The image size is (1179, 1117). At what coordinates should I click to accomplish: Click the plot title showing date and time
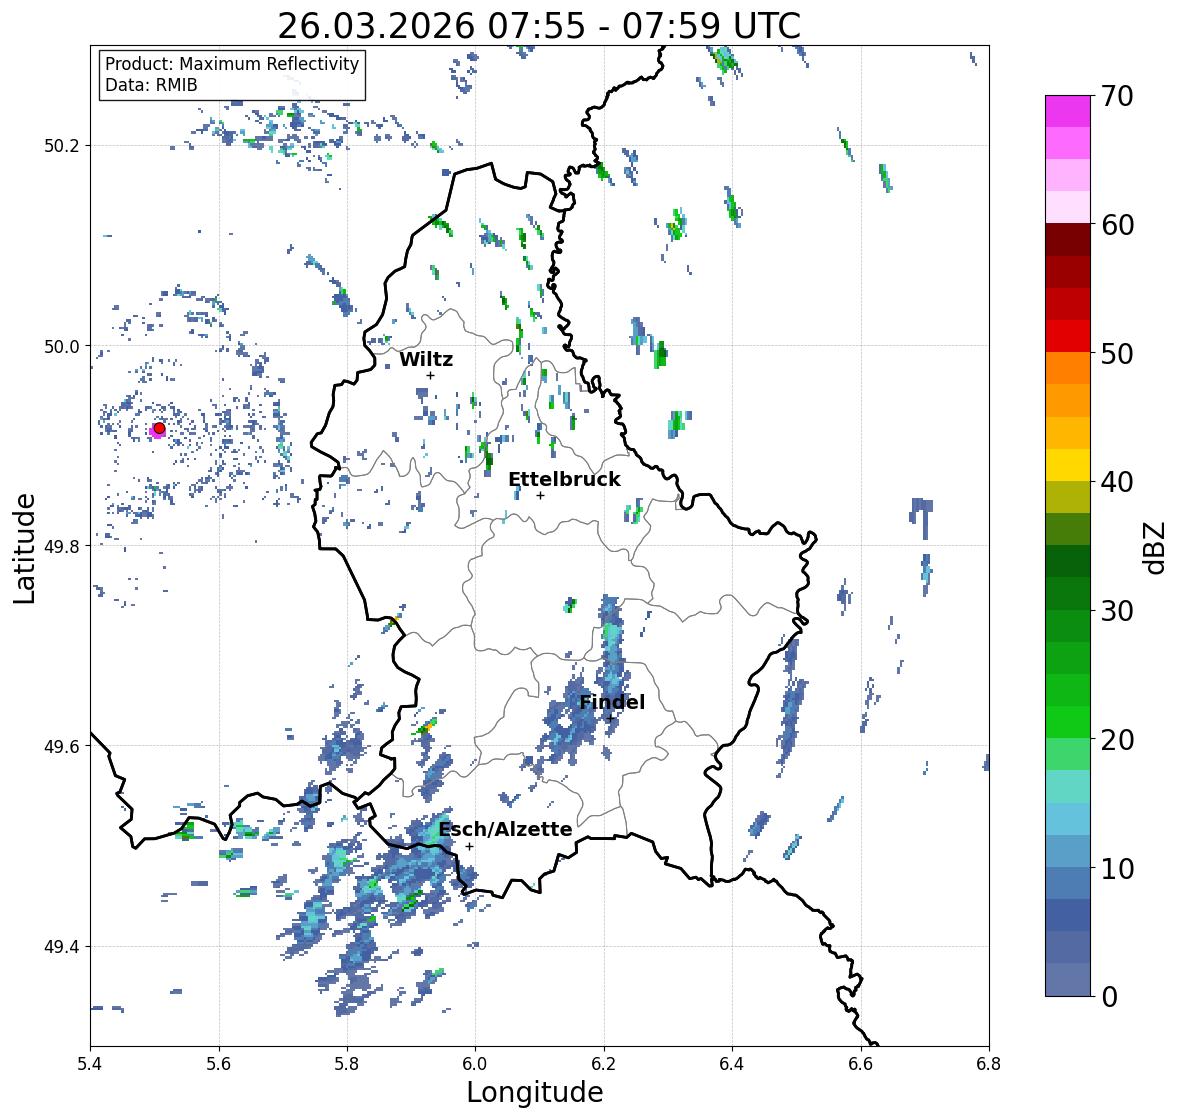pyautogui.click(x=539, y=26)
